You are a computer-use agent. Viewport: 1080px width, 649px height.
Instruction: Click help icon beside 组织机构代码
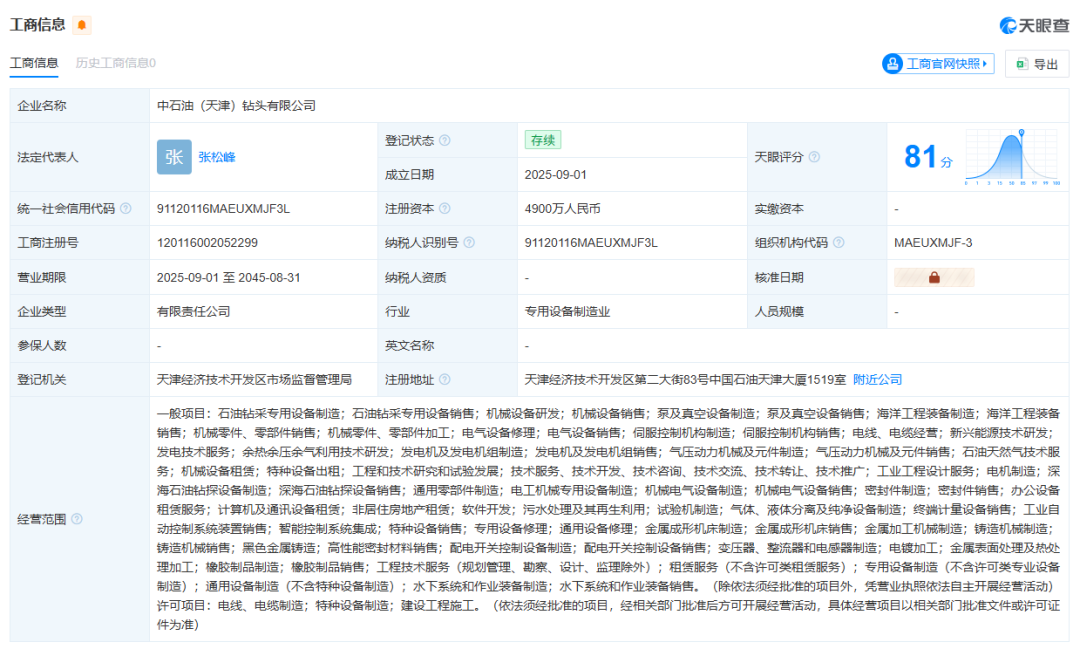click(x=838, y=243)
